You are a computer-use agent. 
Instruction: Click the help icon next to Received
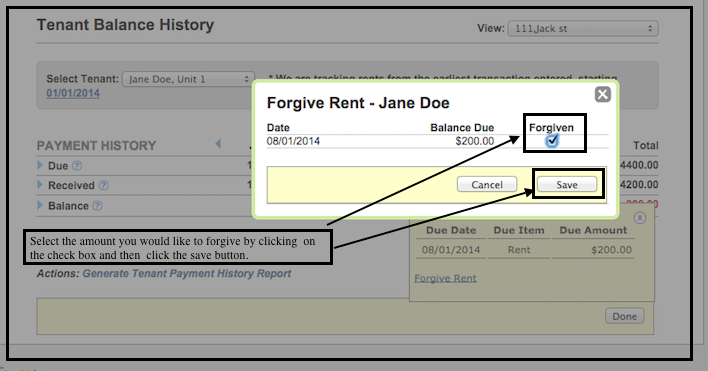(104, 185)
